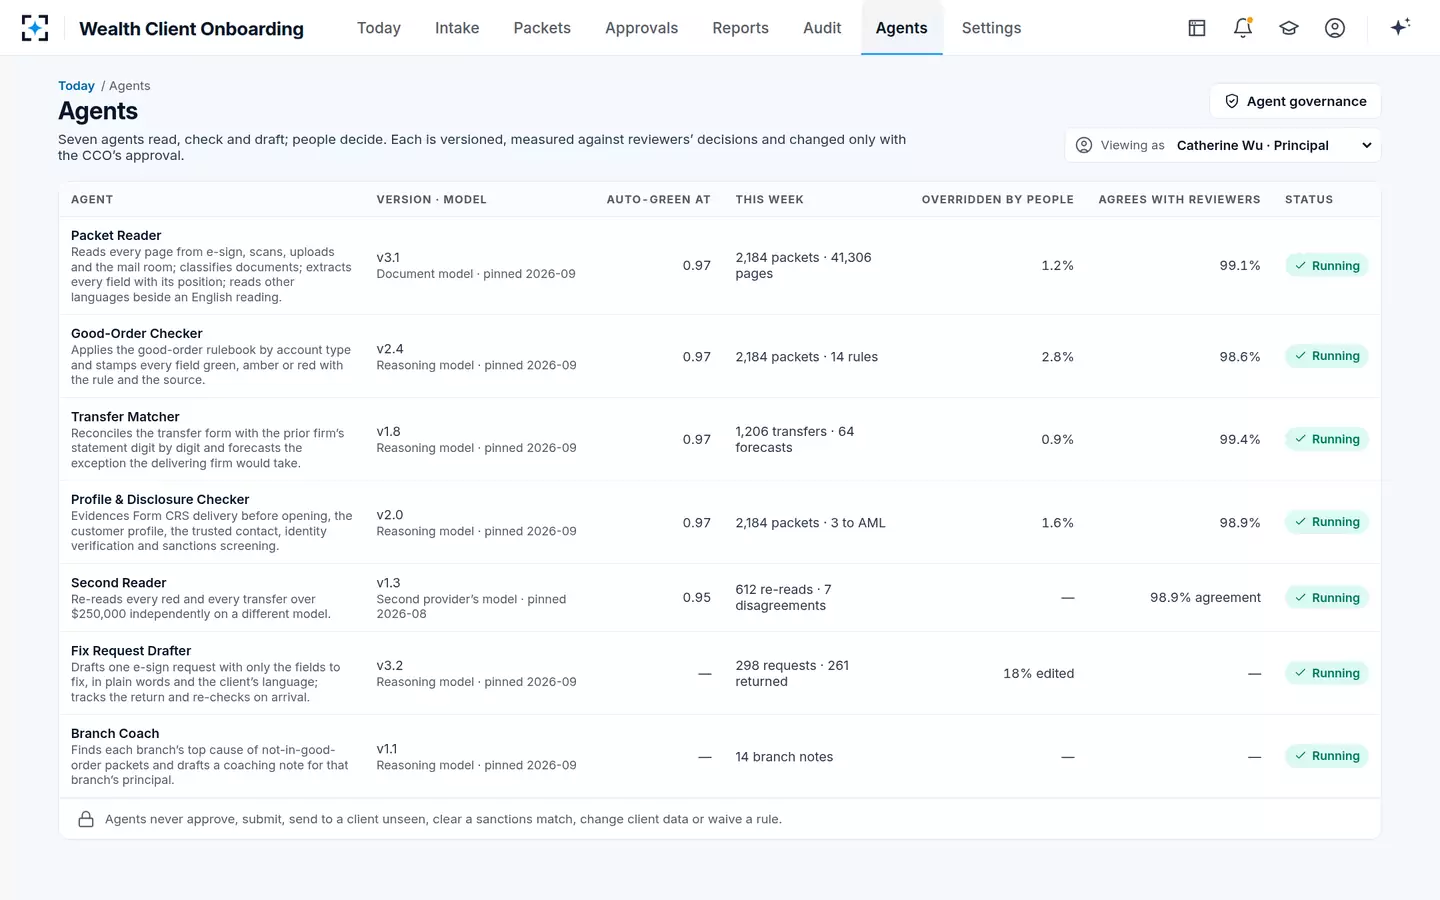Image resolution: width=1440 pixels, height=900 pixels.
Task: Click the Version · Model column header
Action: pos(432,200)
